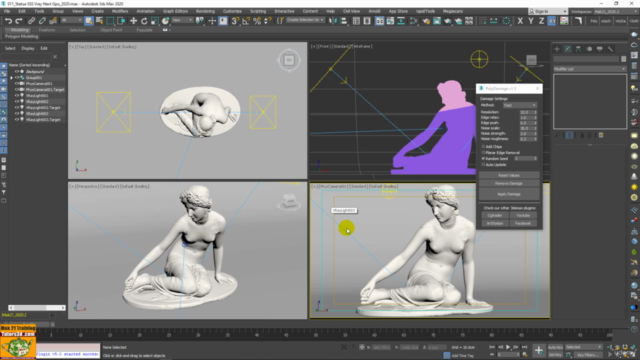Click the Mirror tool icon
The width and height of the screenshot is (640, 360).
click(333, 21)
